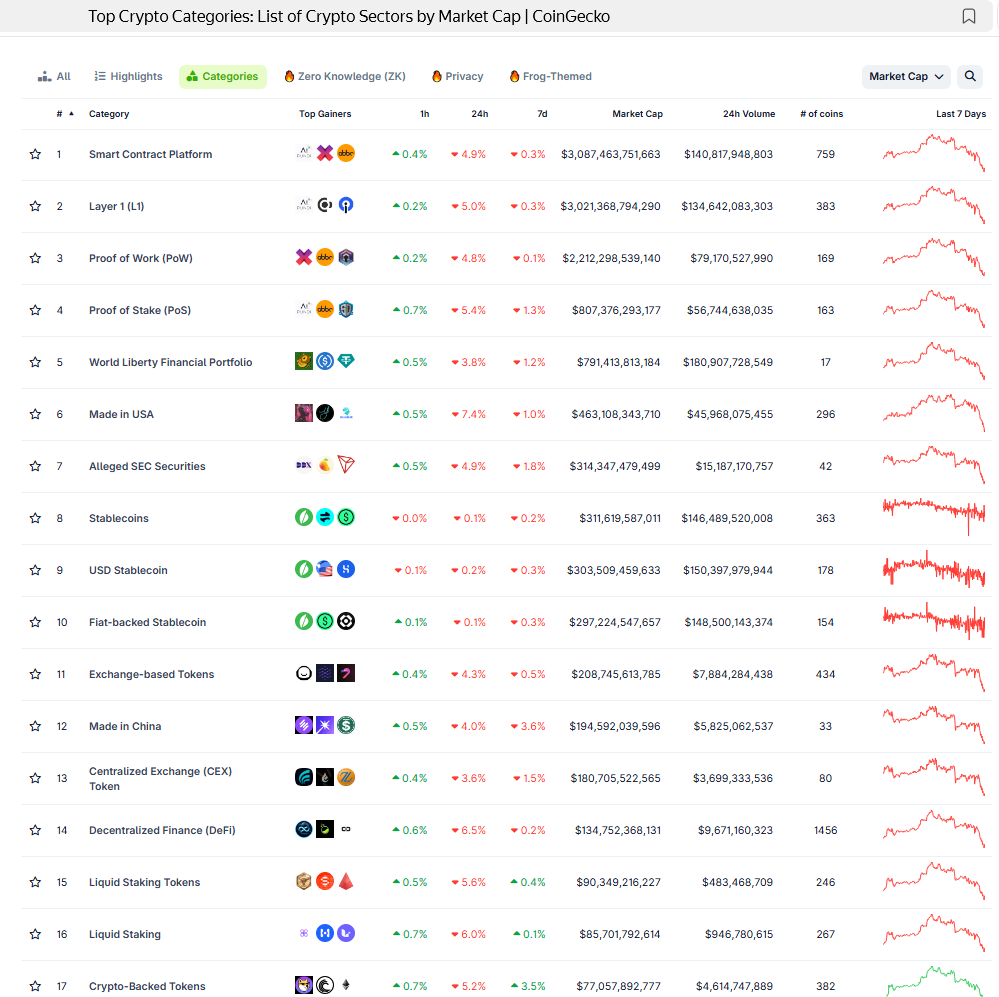Star the Smart Contract Platform category
This screenshot has height=997, width=999.
35,154
